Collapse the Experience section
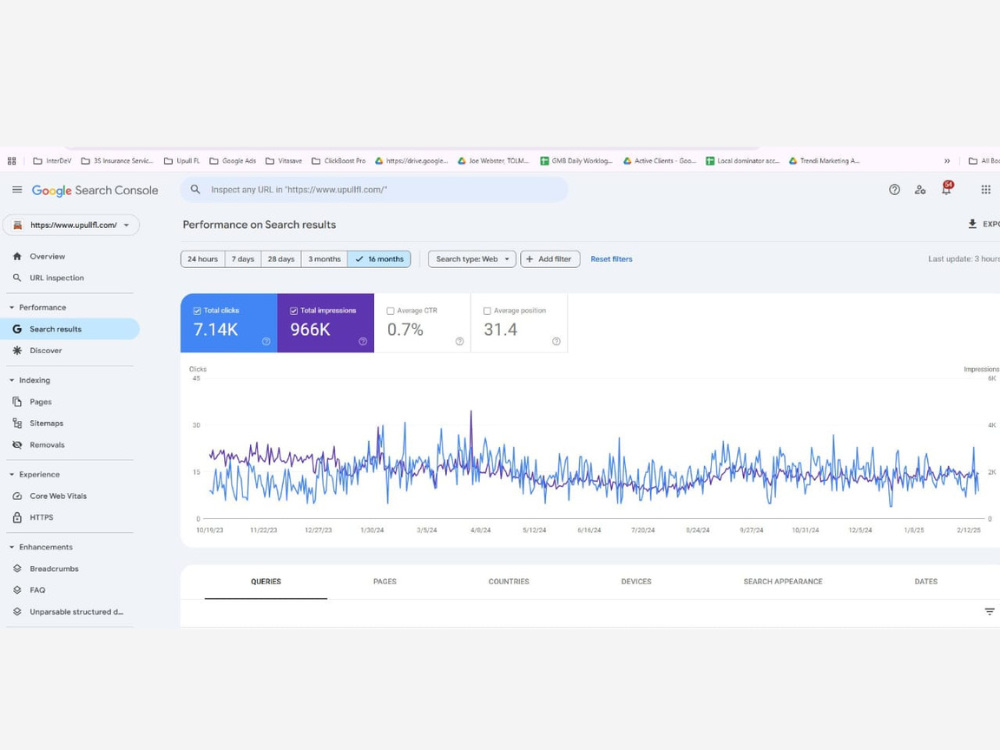Image resolution: width=1000 pixels, height=750 pixels. 11,474
